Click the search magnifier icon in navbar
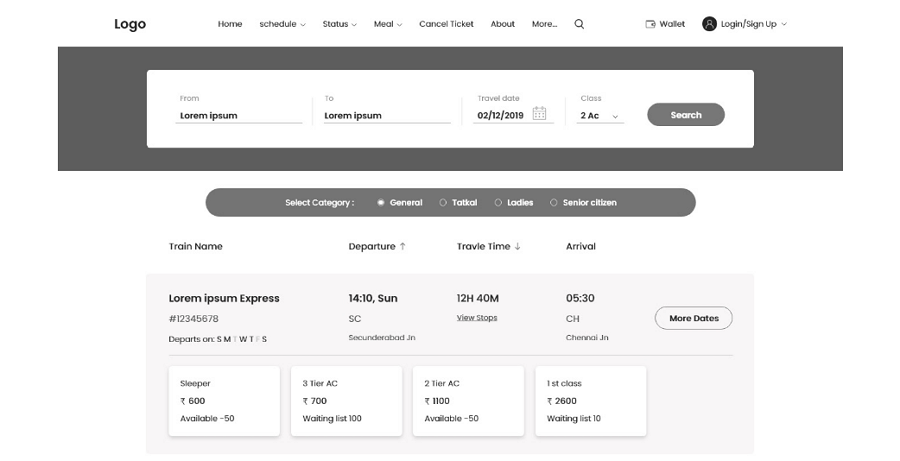Viewport: 900px width, 461px height. pos(579,24)
